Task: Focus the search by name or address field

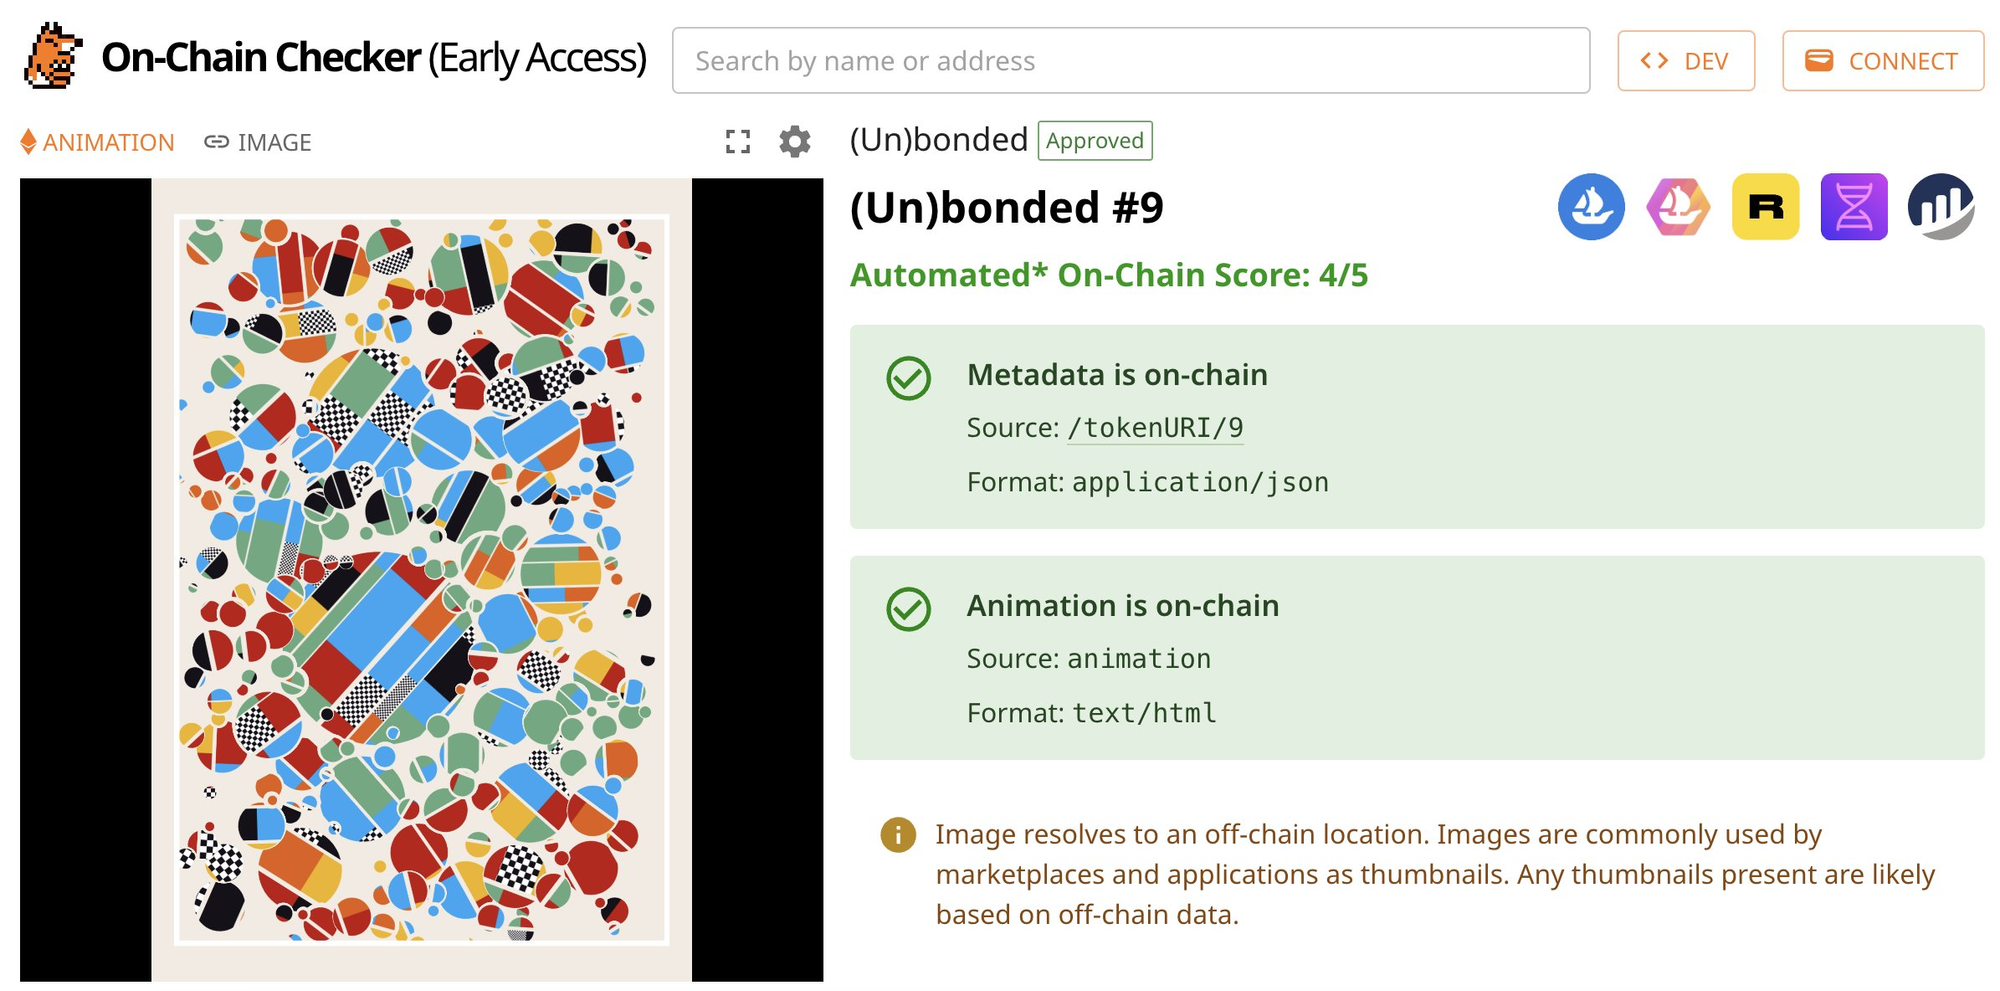Action: pyautogui.click(x=1130, y=61)
